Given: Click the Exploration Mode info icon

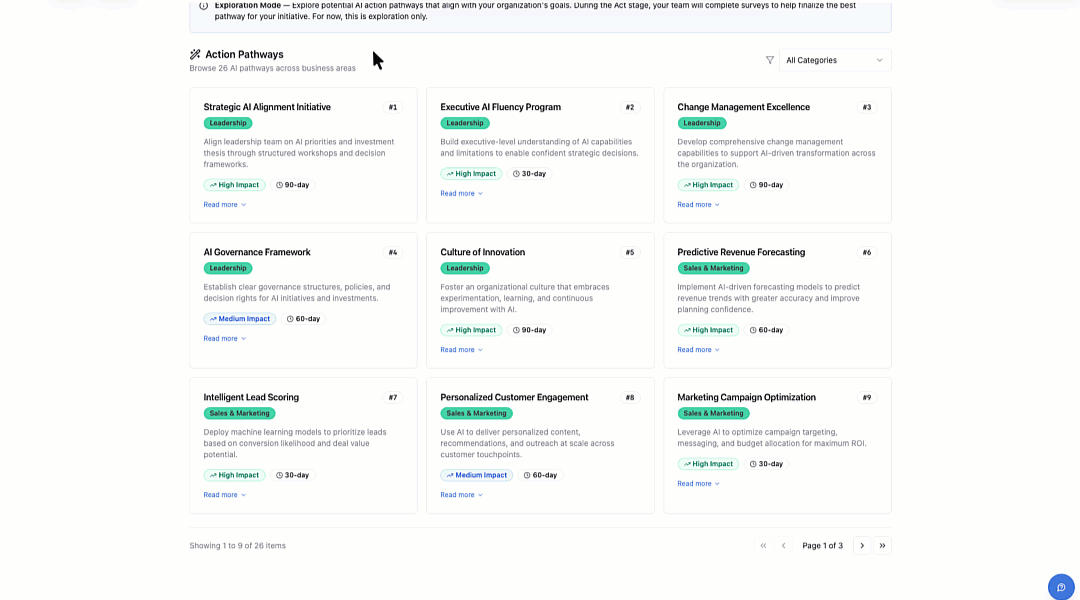Looking at the screenshot, I should (x=204, y=5).
